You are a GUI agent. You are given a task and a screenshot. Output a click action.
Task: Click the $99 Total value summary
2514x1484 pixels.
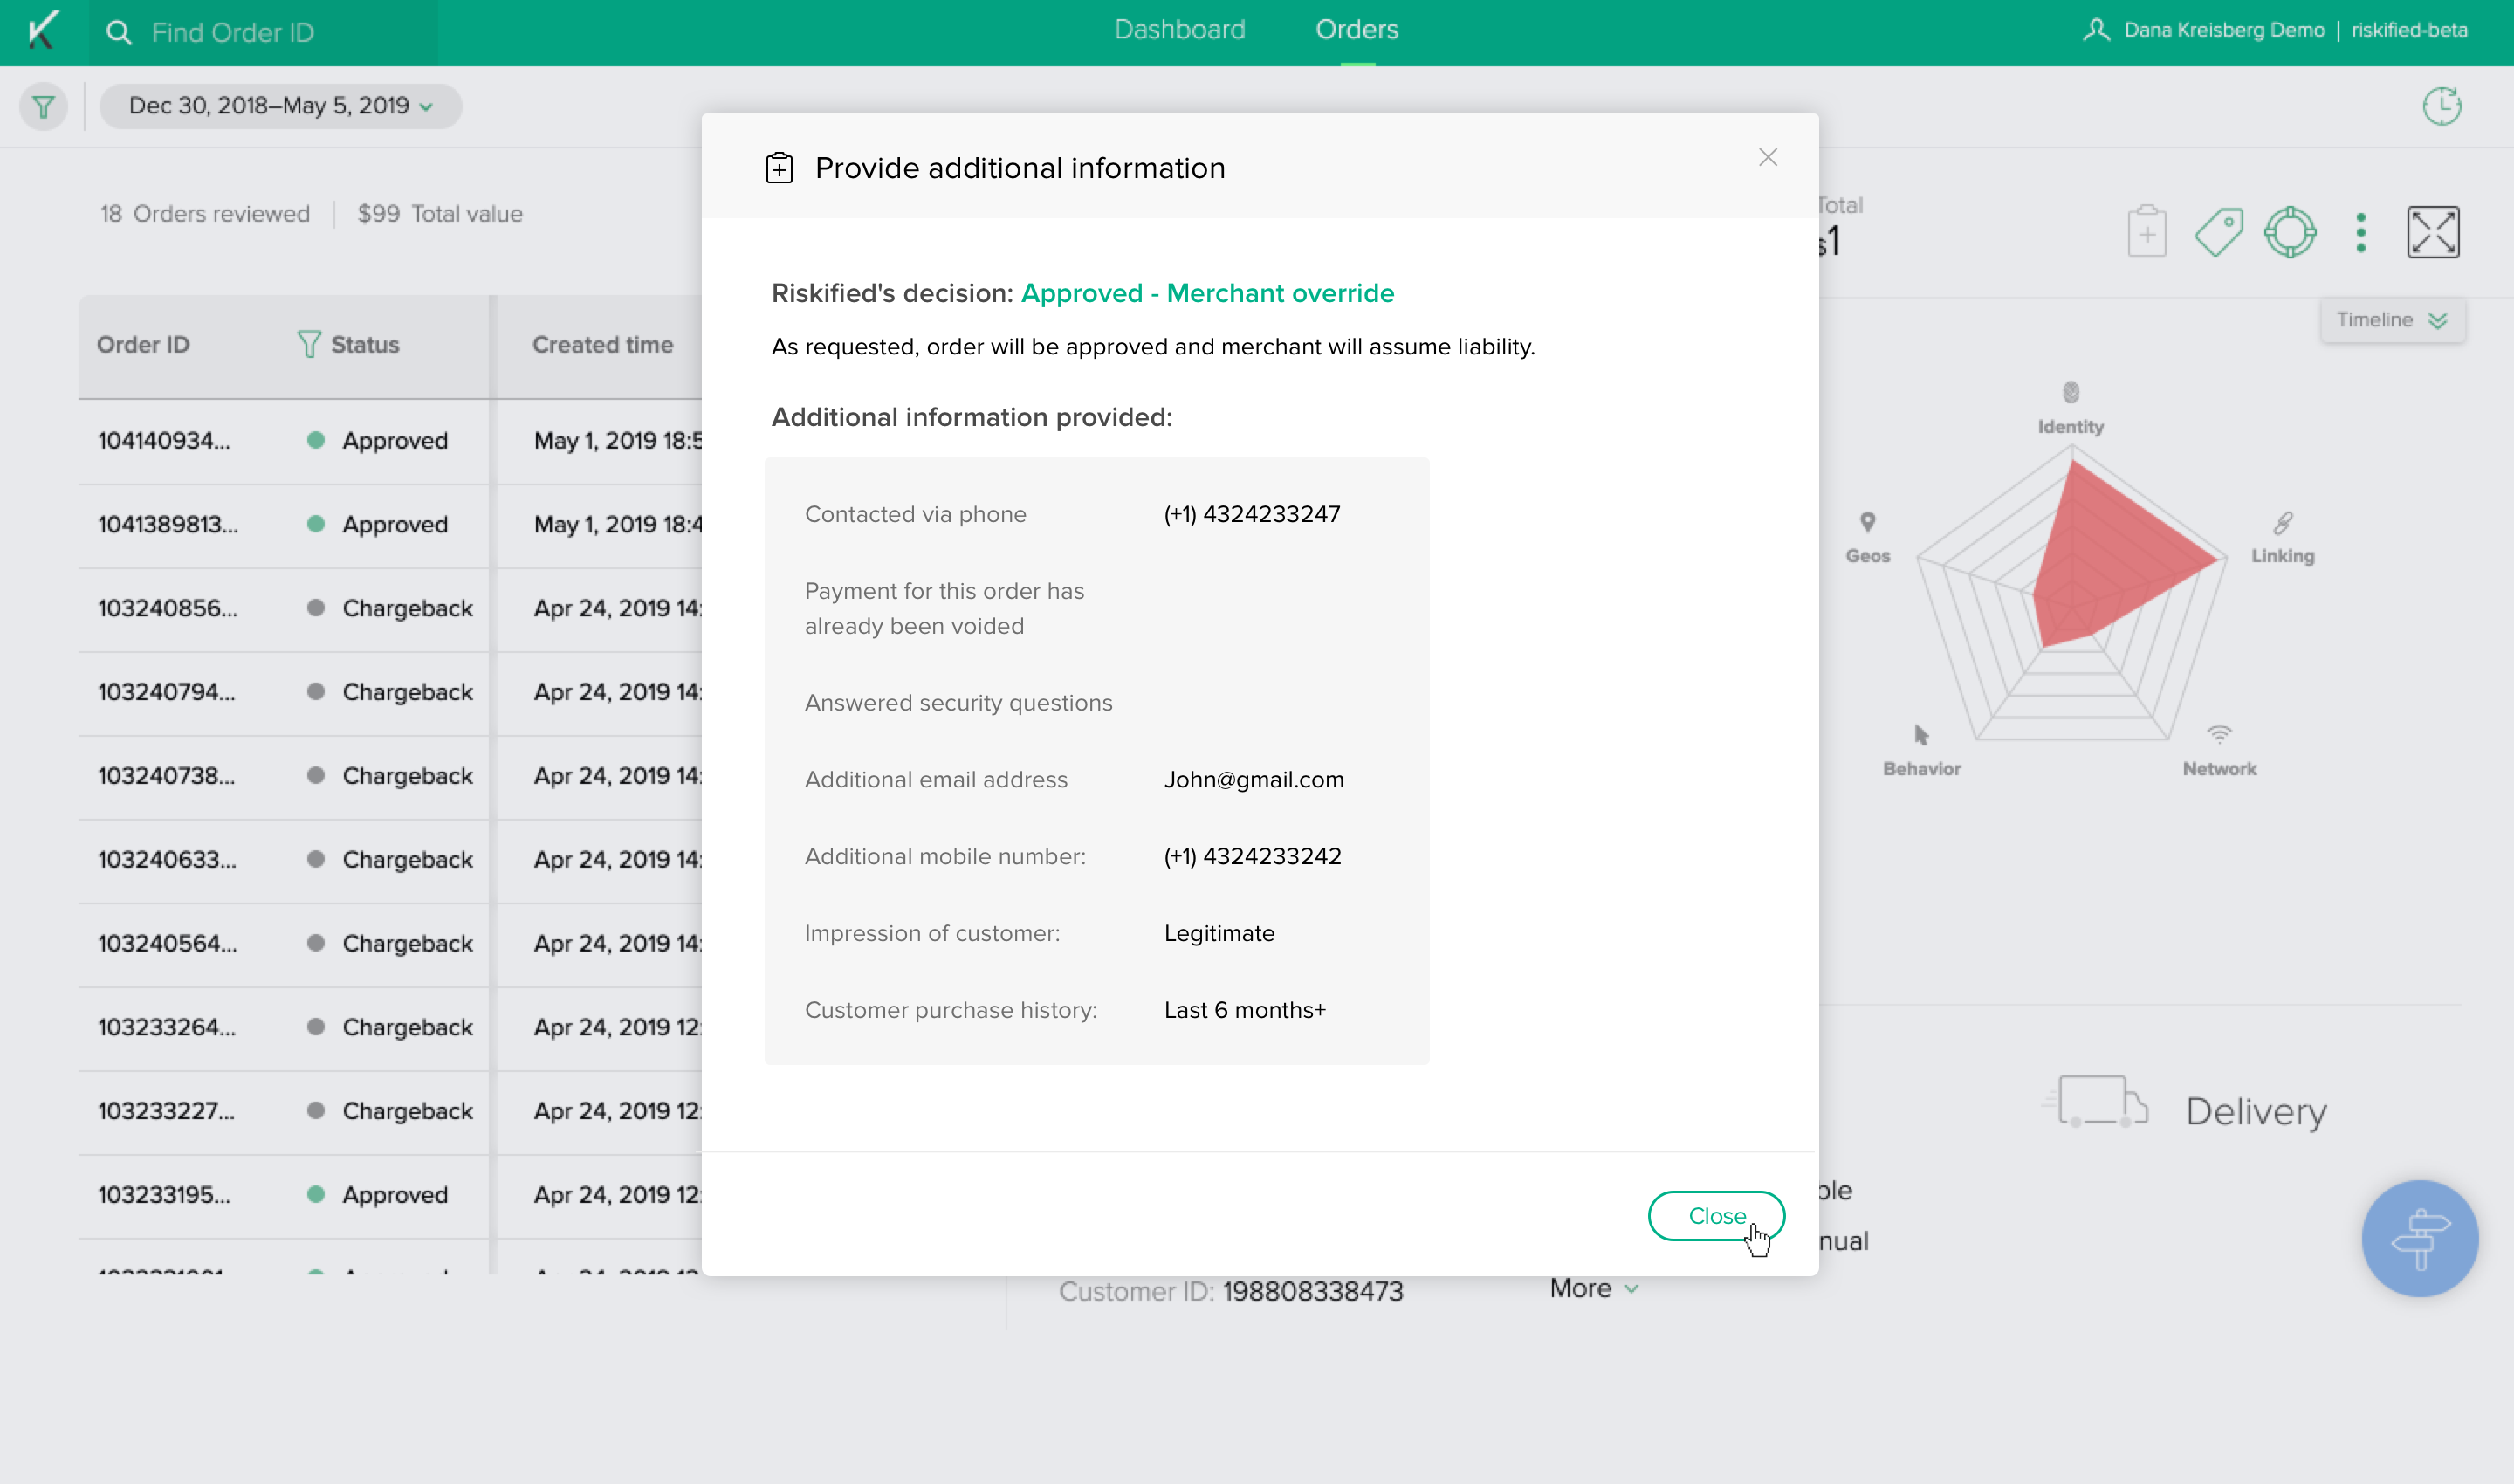[x=440, y=214]
